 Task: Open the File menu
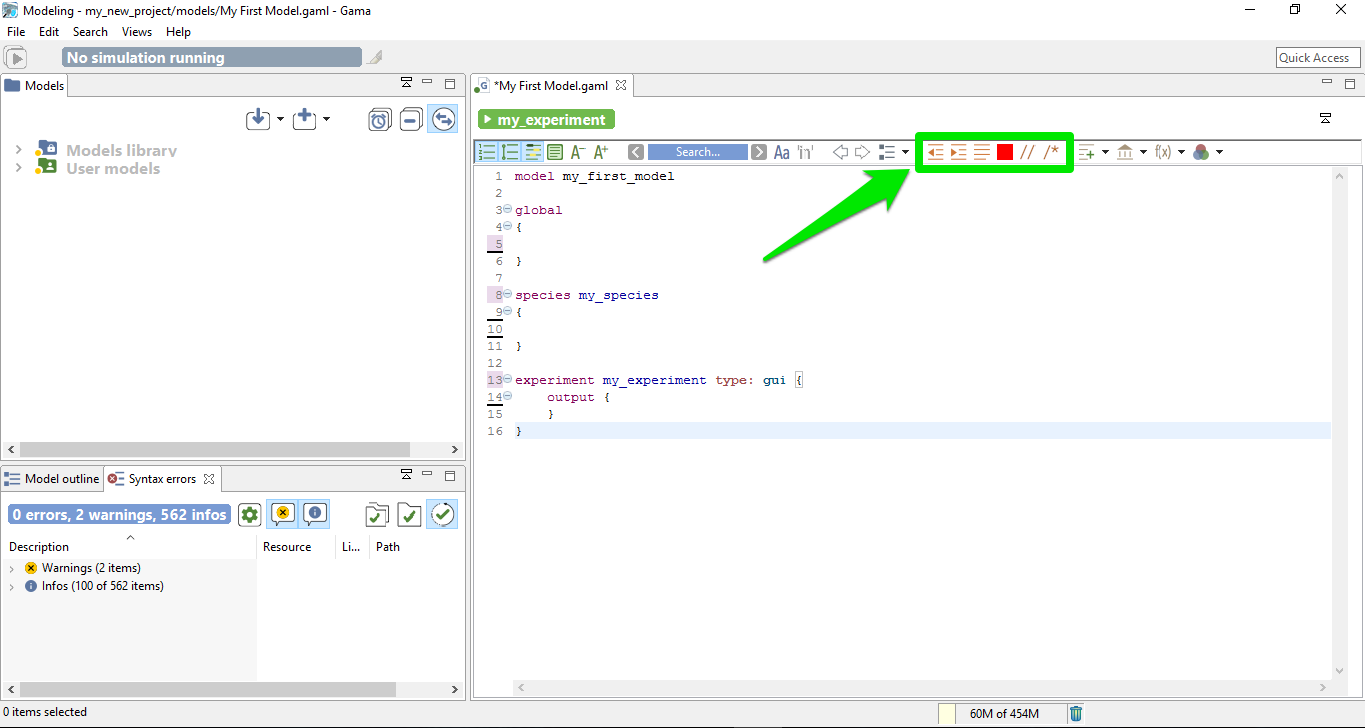(16, 32)
